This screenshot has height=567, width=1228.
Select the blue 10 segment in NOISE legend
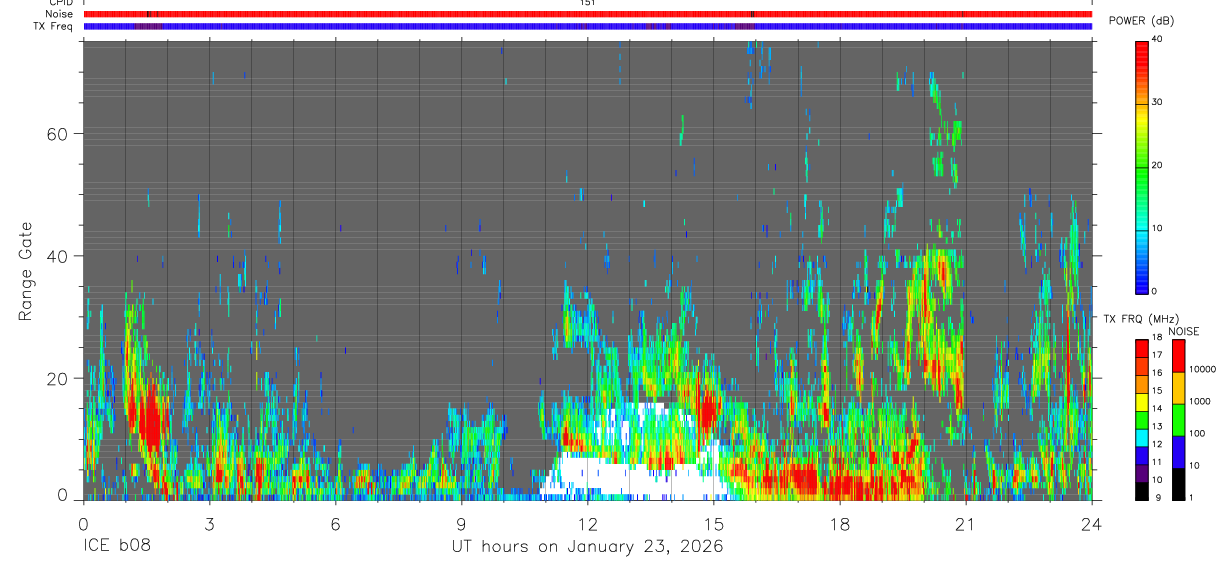click(x=1177, y=452)
